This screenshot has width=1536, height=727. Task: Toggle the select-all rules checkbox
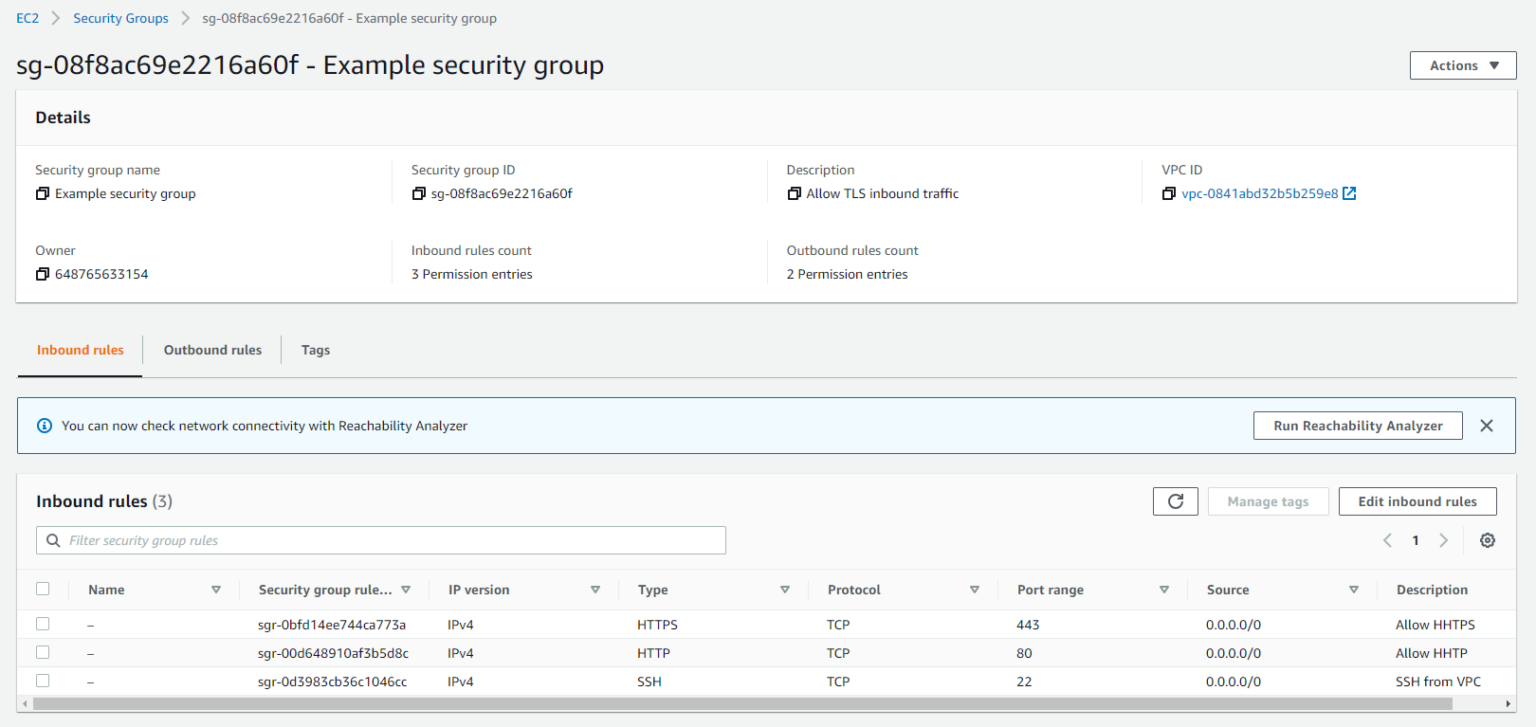click(x=43, y=589)
